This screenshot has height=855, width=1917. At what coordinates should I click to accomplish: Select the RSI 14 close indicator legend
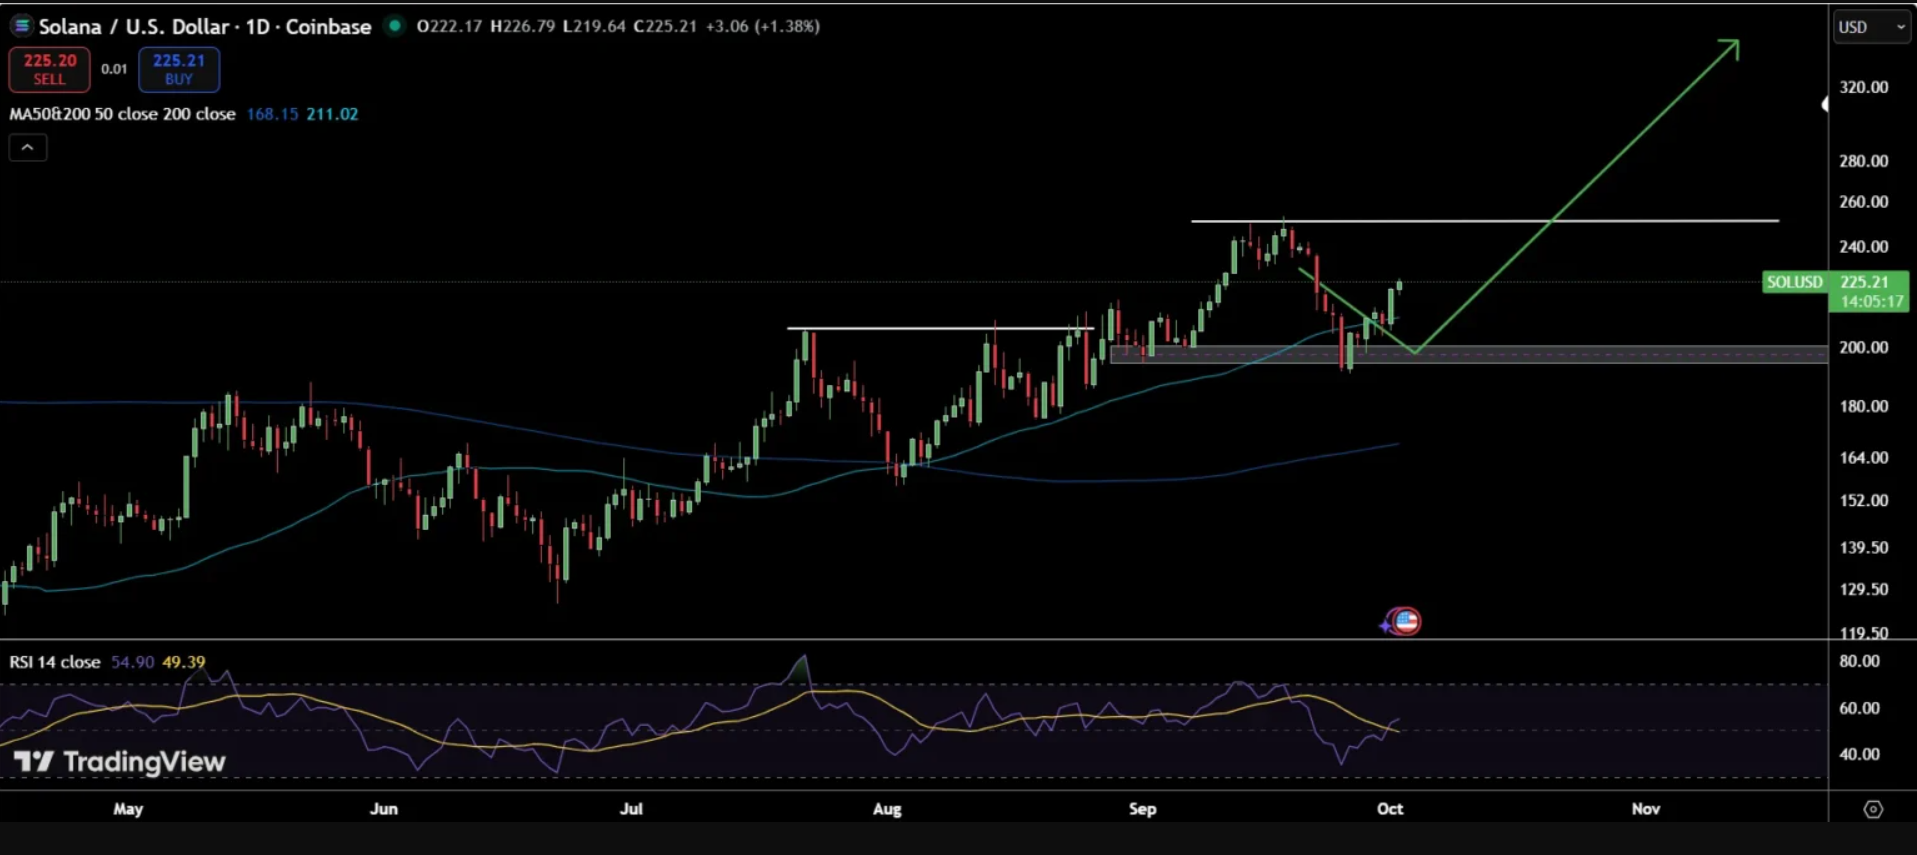click(55, 662)
